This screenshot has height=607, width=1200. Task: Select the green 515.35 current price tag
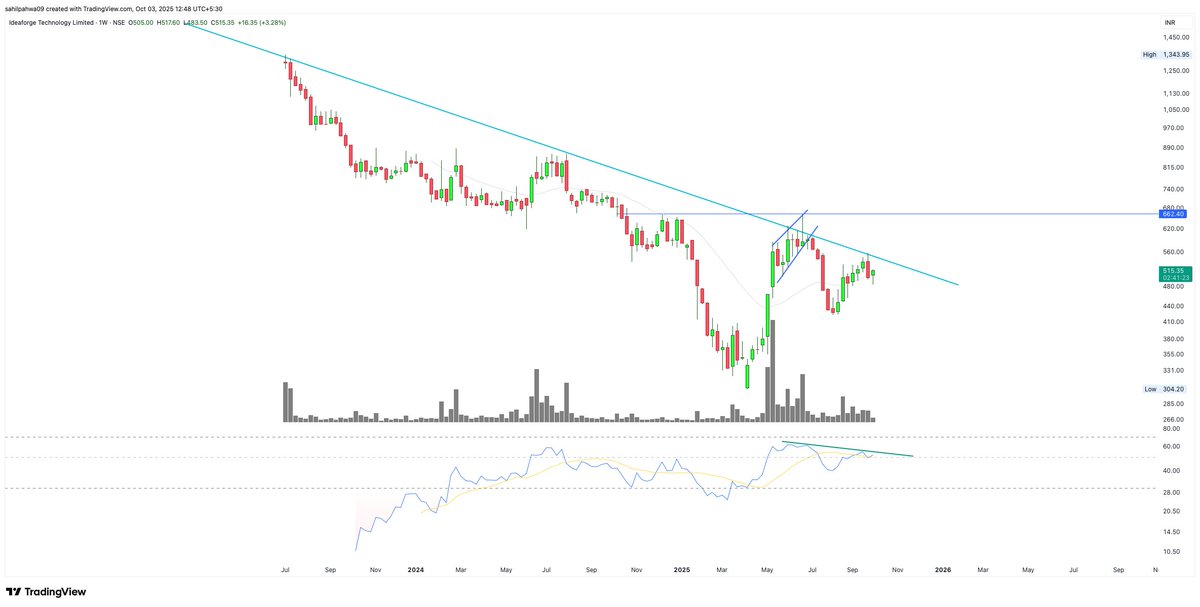point(1173,274)
